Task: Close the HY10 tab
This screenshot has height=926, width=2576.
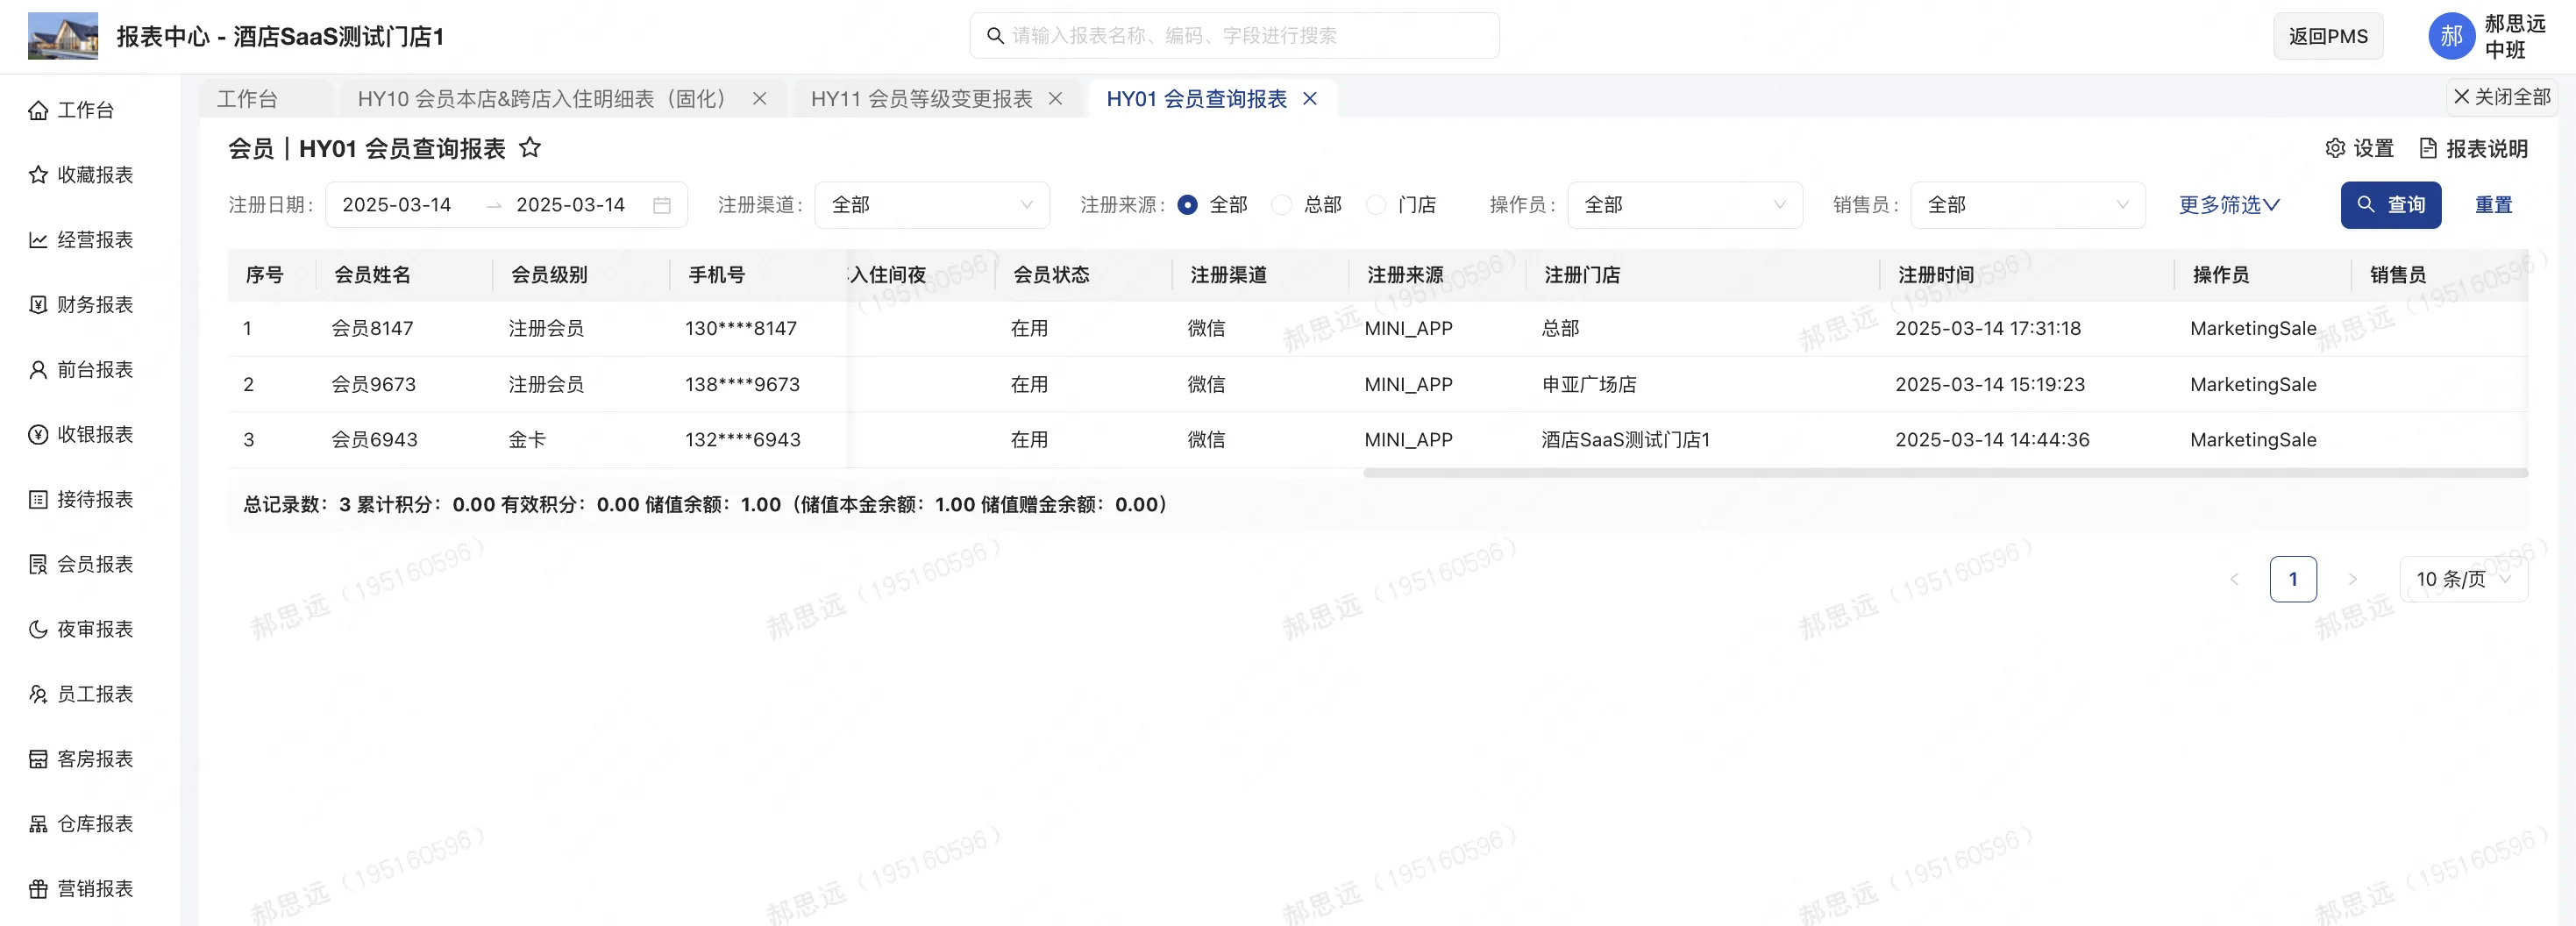Action: coord(760,99)
